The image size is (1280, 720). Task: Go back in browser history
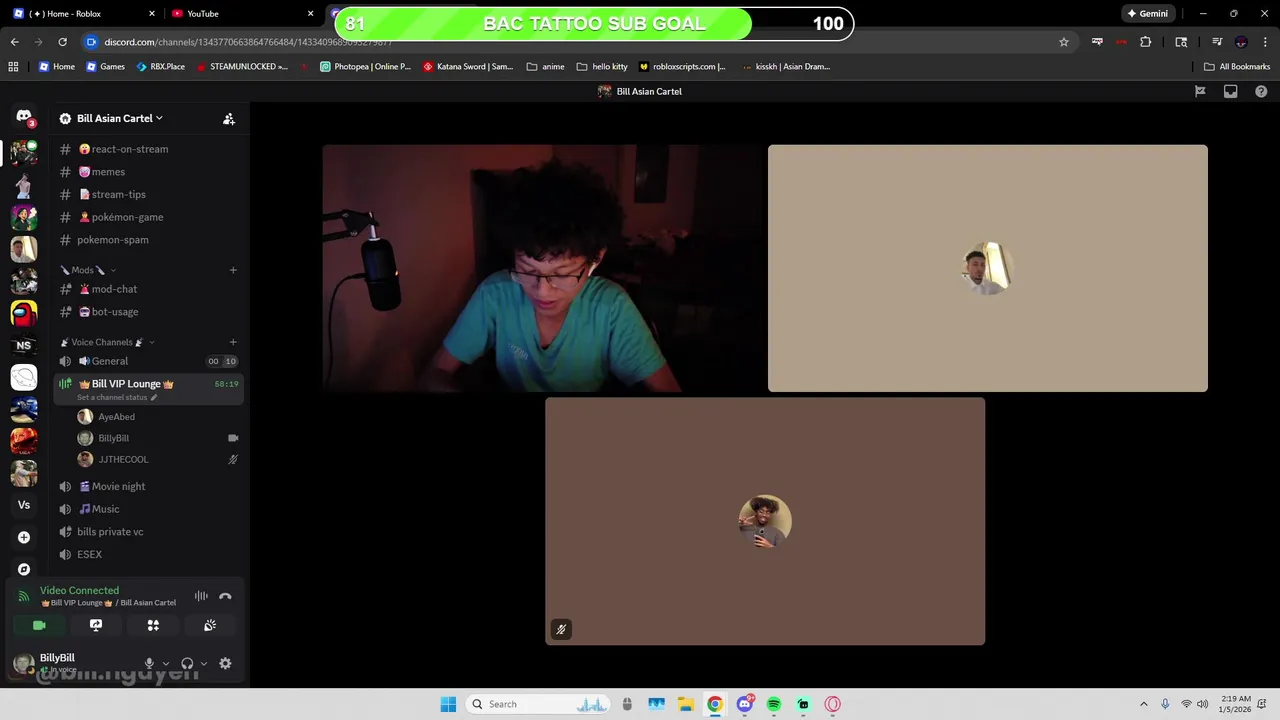click(14, 42)
